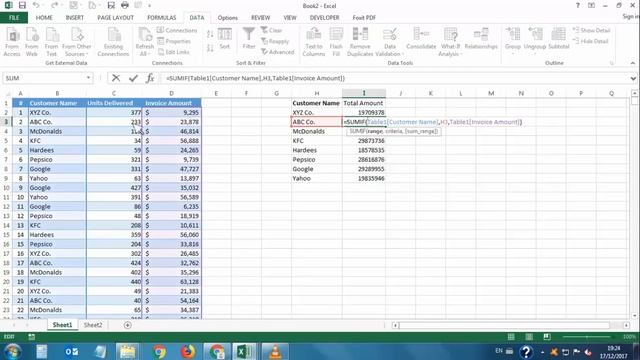Open Chrome from the taskbar
Image resolution: width=640 pixels, height=360 pixels.
(x=160, y=351)
